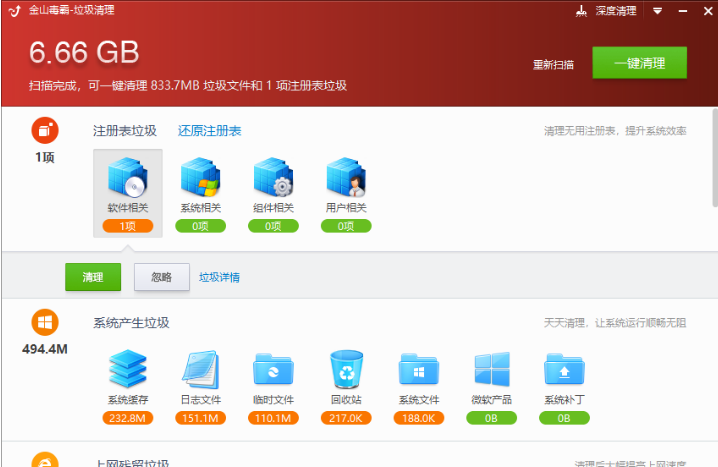The width and height of the screenshot is (718, 467).
Task: Open 深度清理 deep clean option
Action: (616, 11)
